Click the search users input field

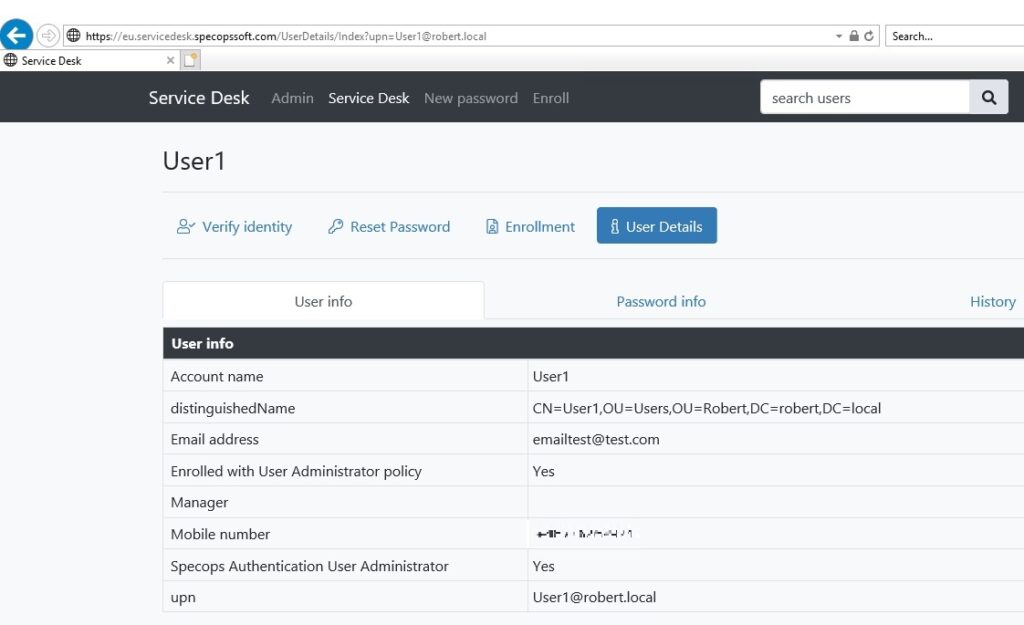865,97
